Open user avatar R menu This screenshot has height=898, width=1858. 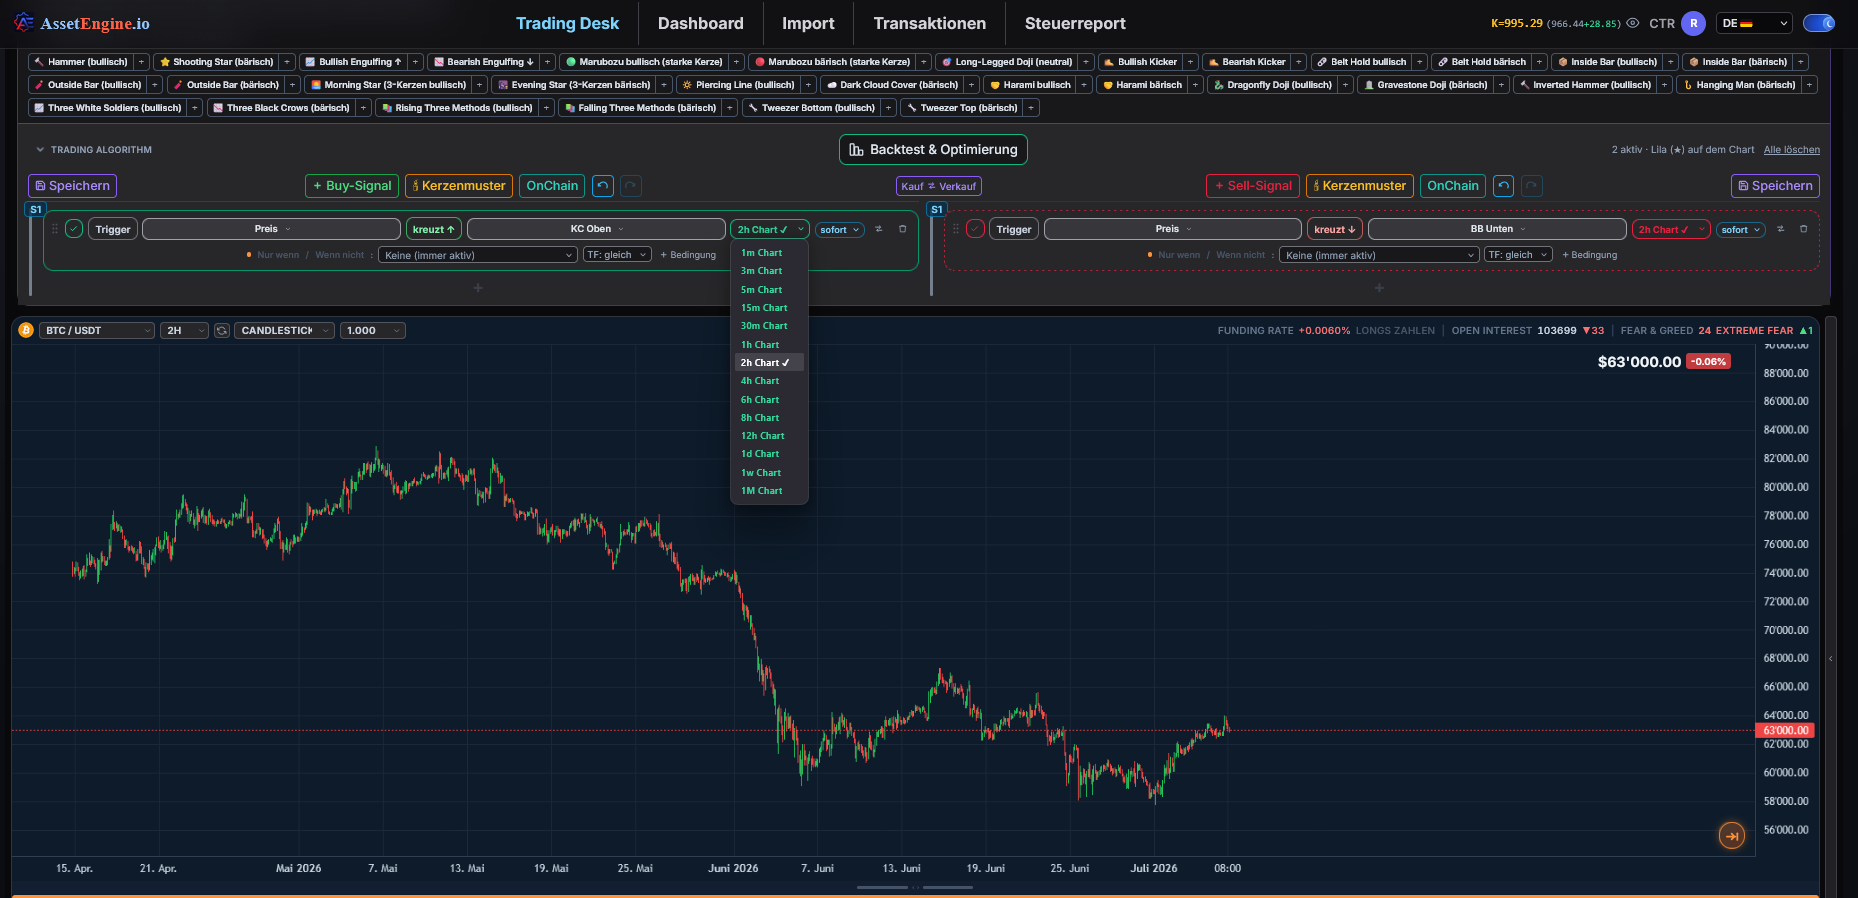coord(1694,23)
